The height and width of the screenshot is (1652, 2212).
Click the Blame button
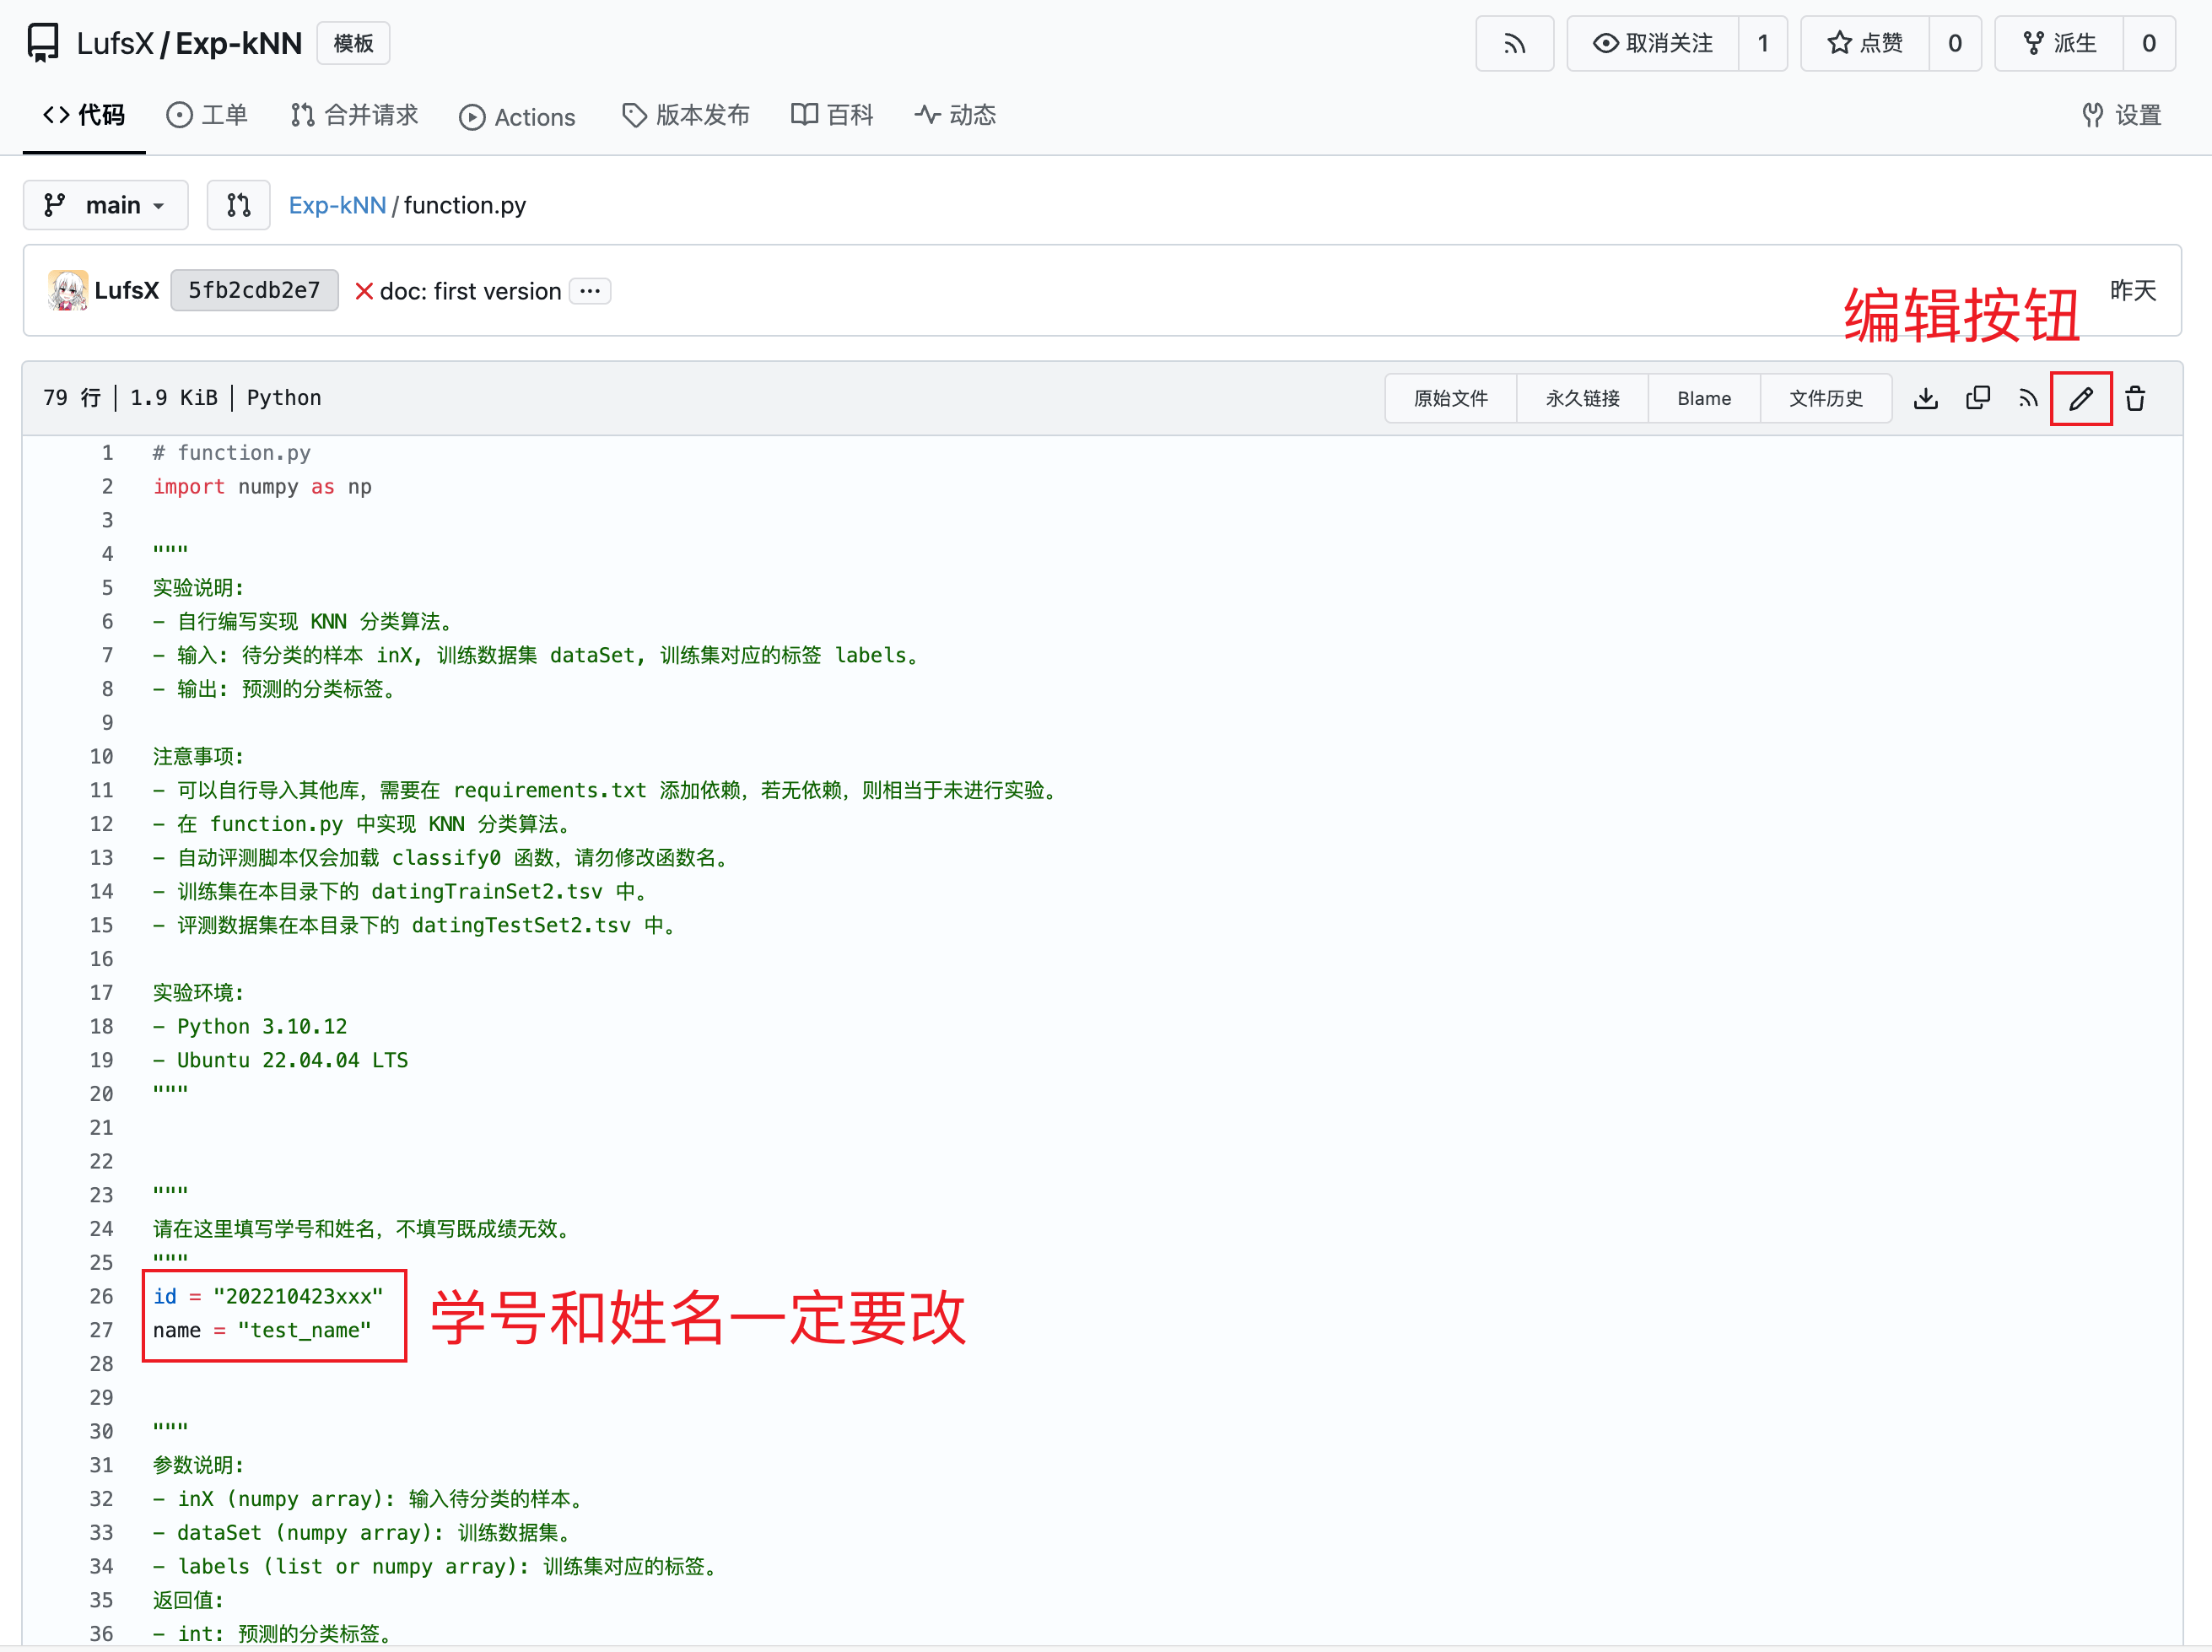click(x=1703, y=399)
